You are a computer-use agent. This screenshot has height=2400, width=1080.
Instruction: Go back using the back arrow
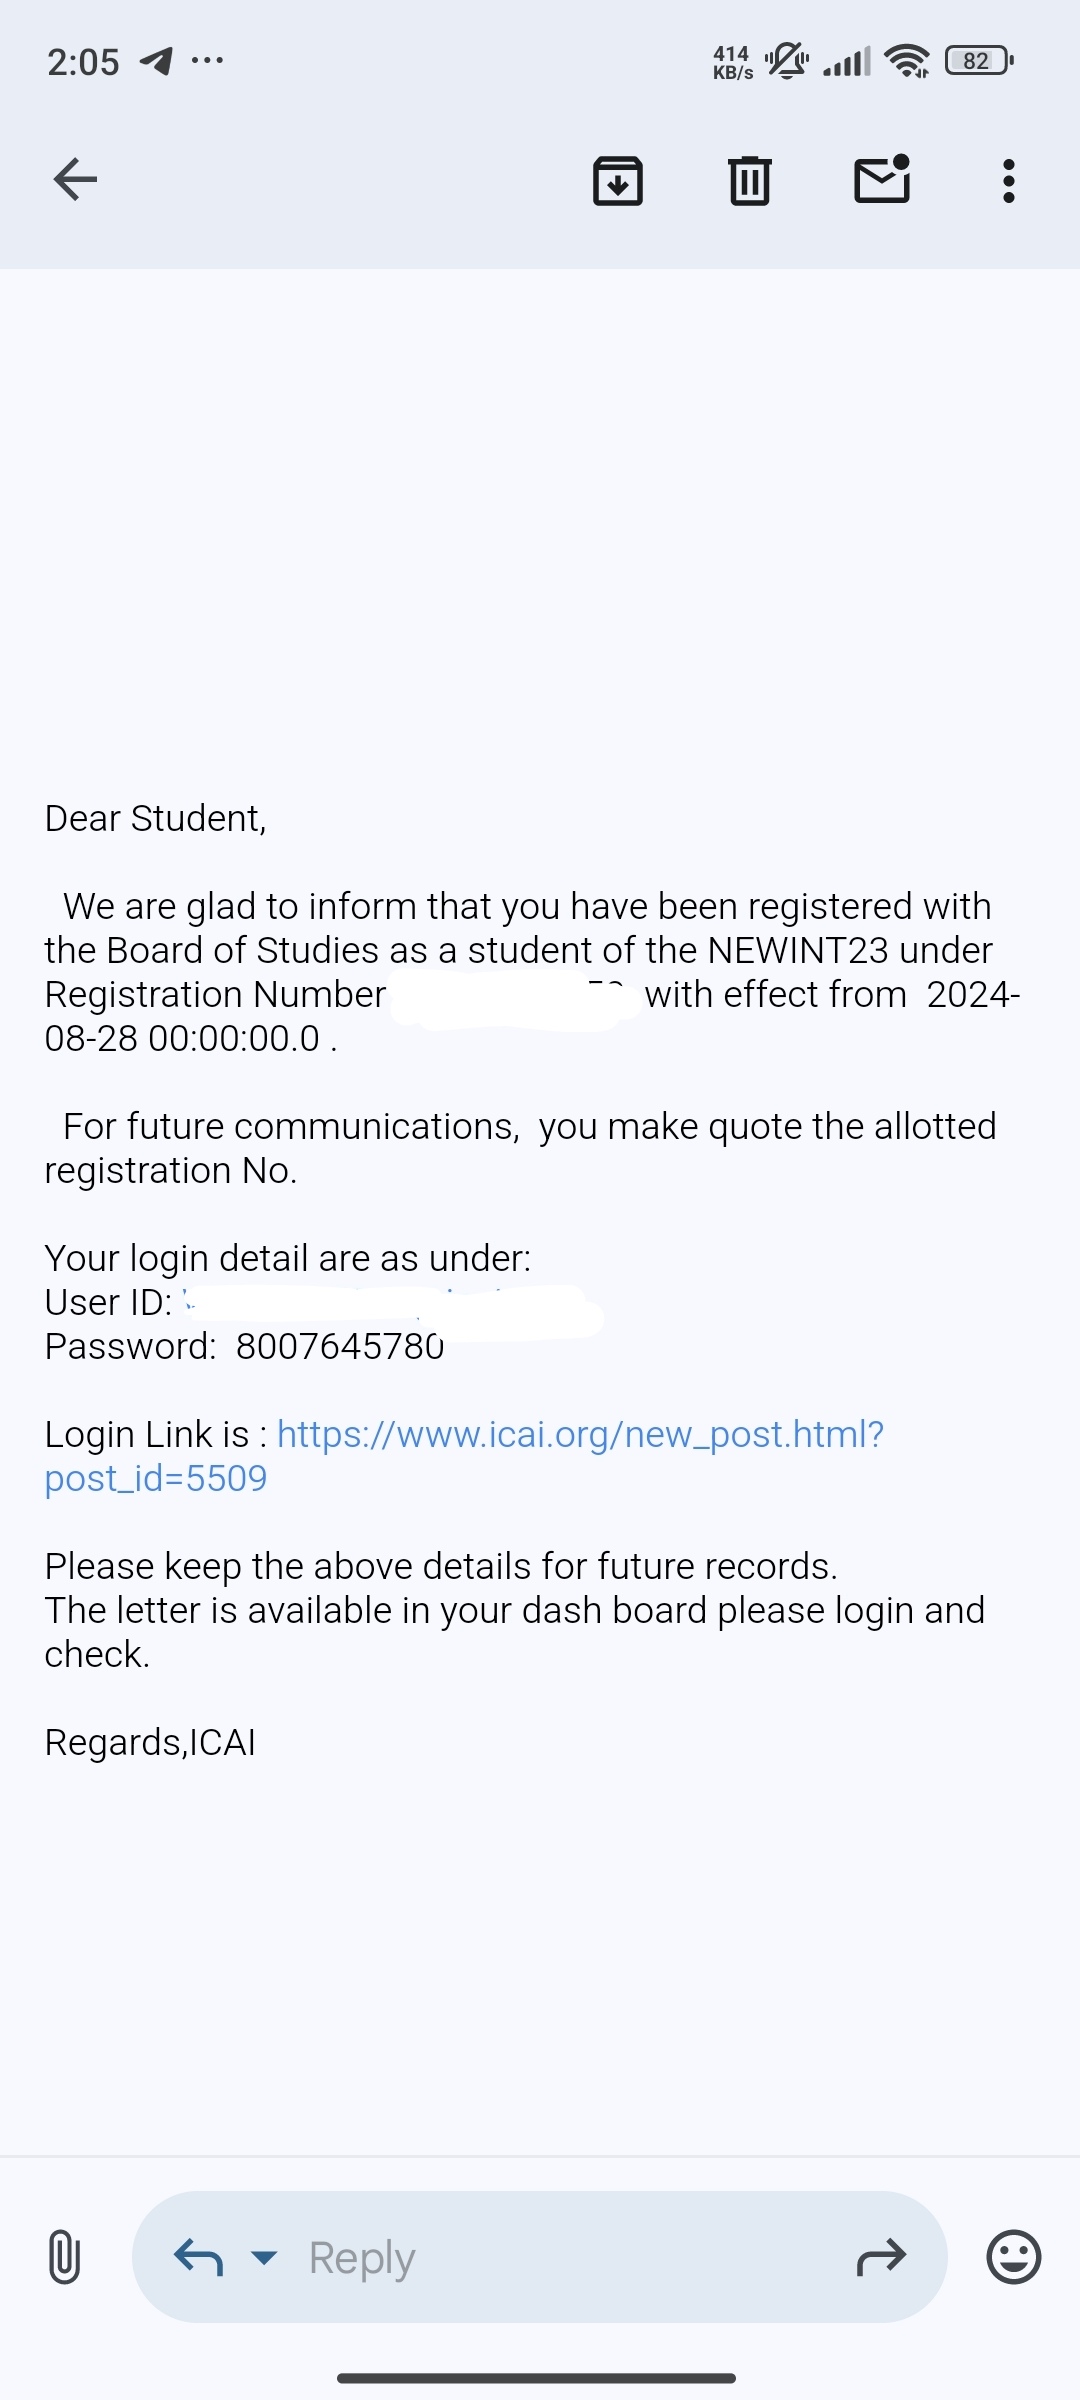(x=75, y=180)
